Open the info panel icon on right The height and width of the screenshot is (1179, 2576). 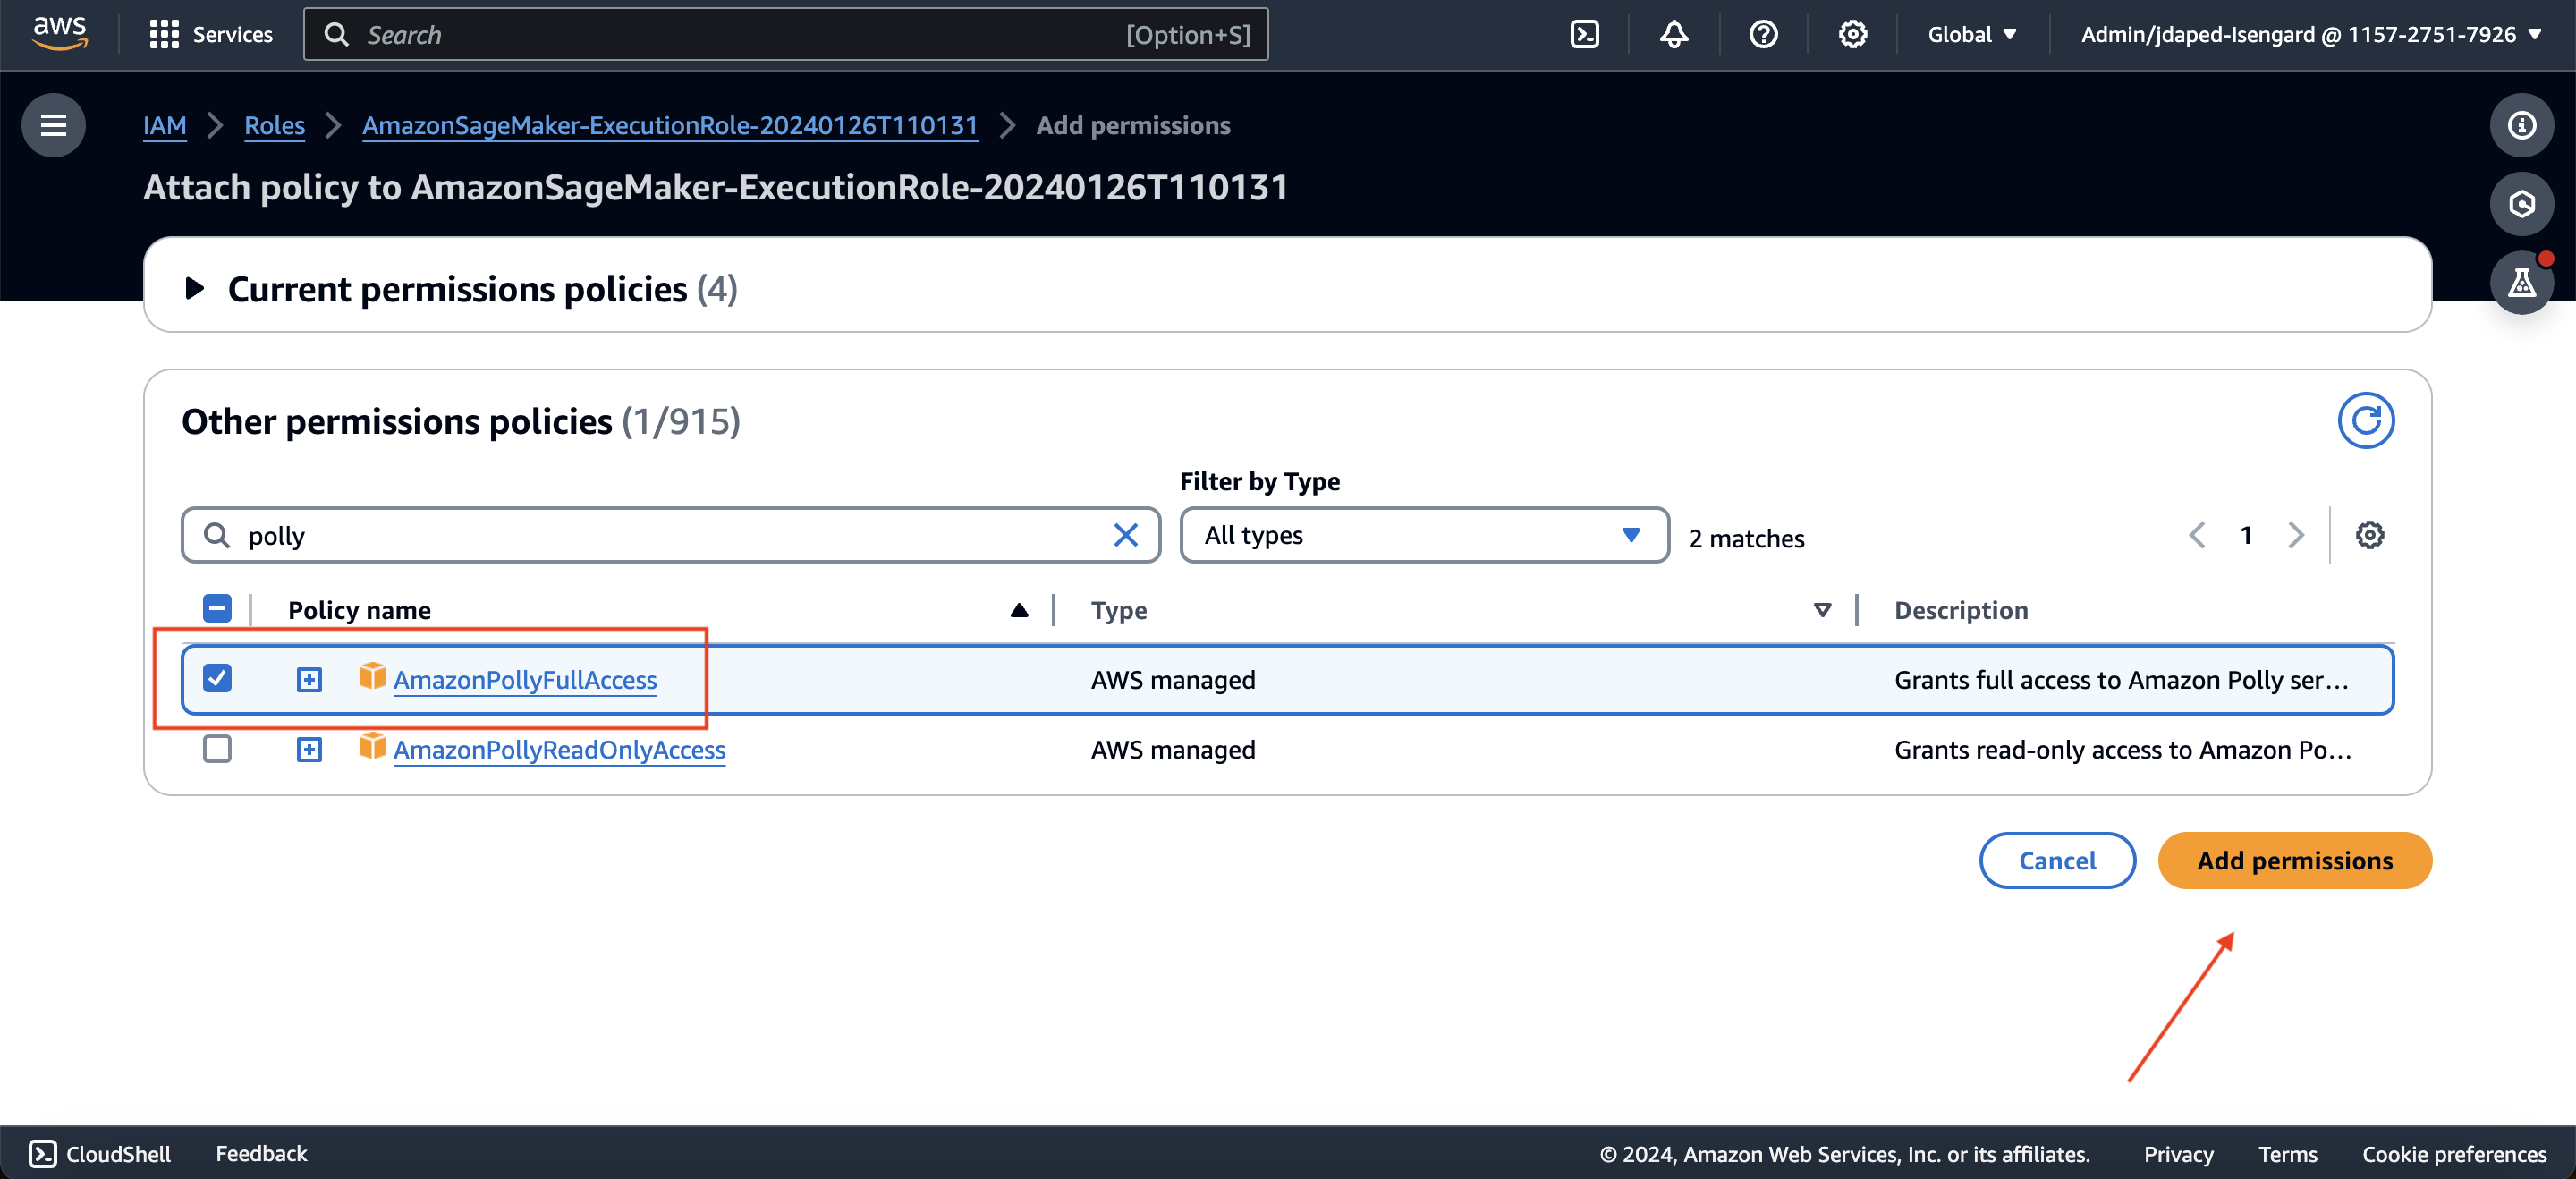[x=2521, y=125]
